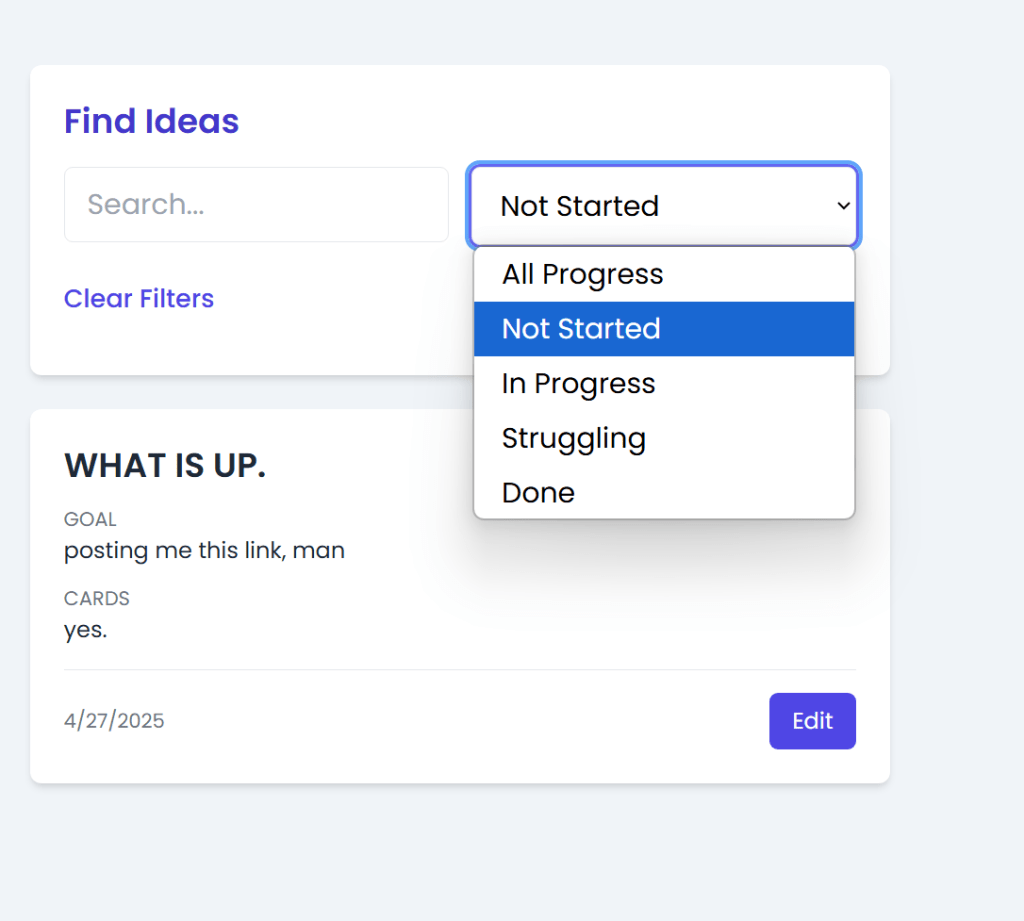The width and height of the screenshot is (1024, 921).
Task: Click the goal text "posting me this link, man"
Action: coord(204,550)
